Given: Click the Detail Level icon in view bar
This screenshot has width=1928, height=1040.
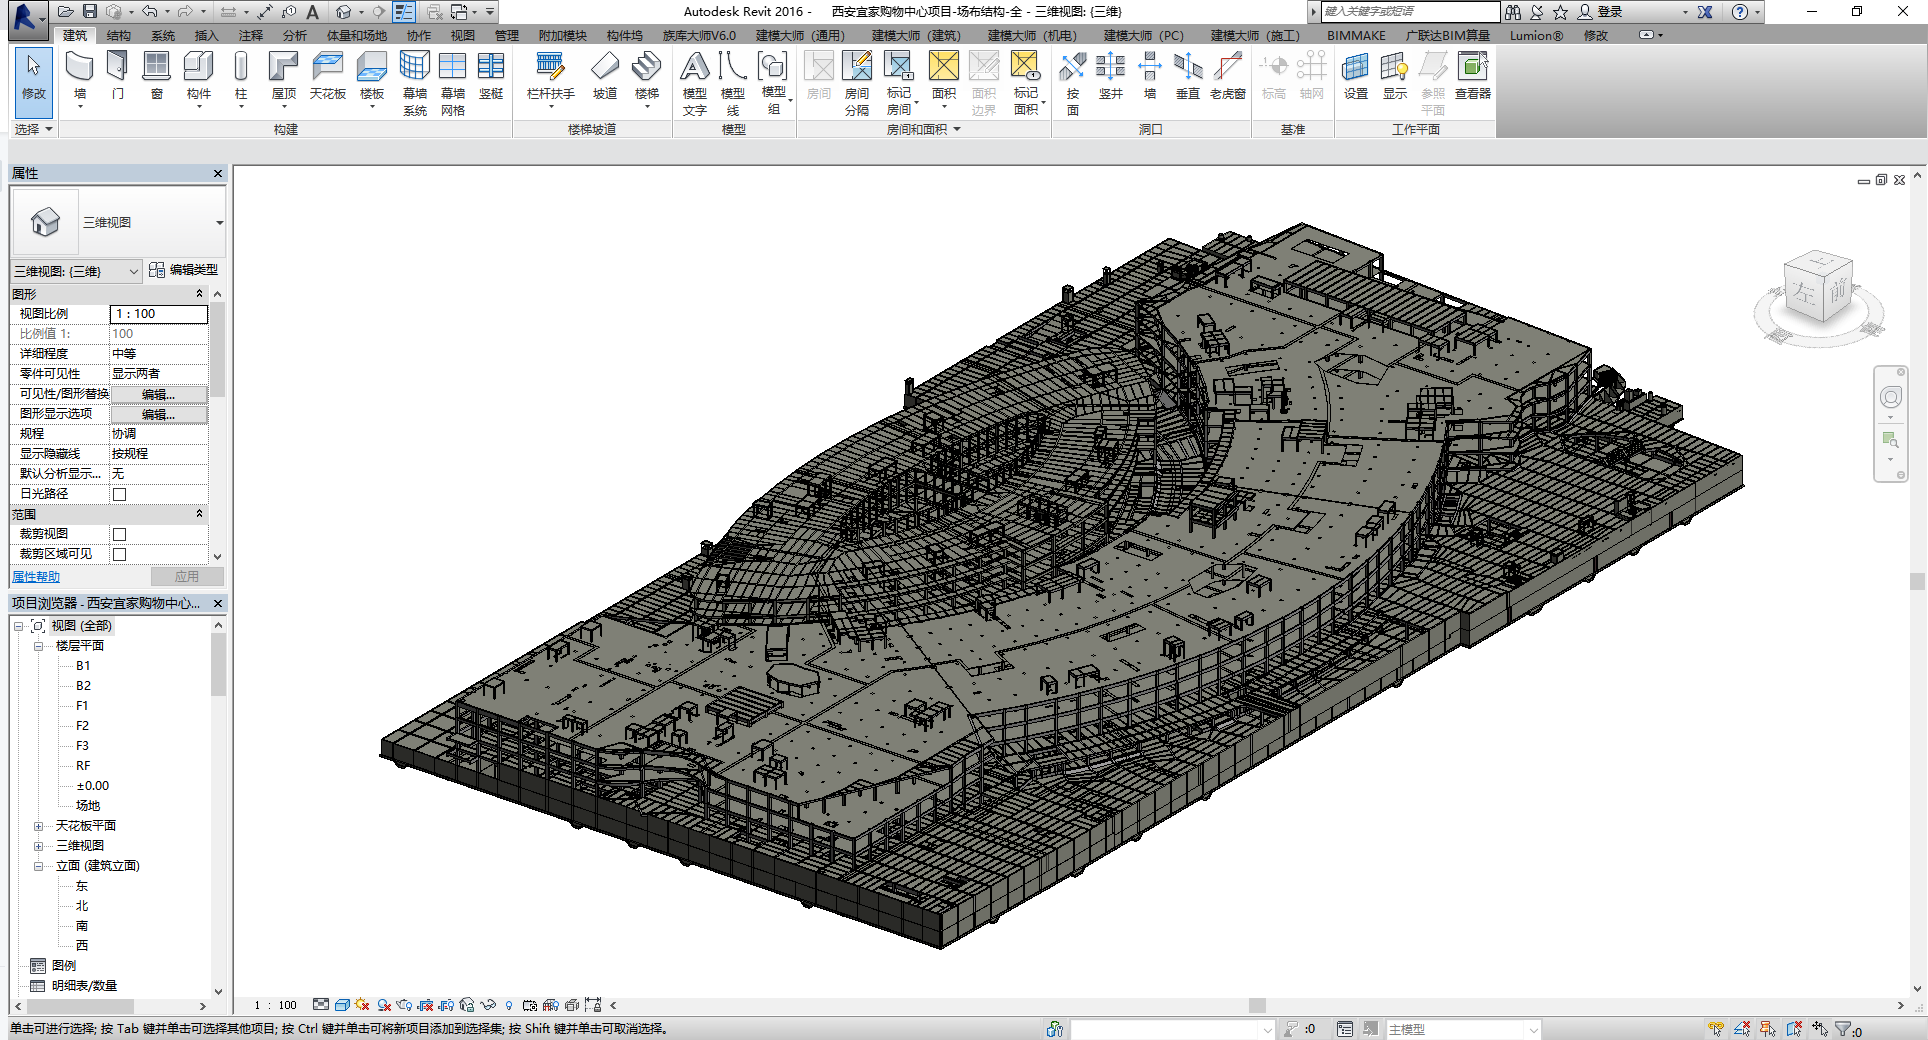Looking at the screenshot, I should [320, 1005].
